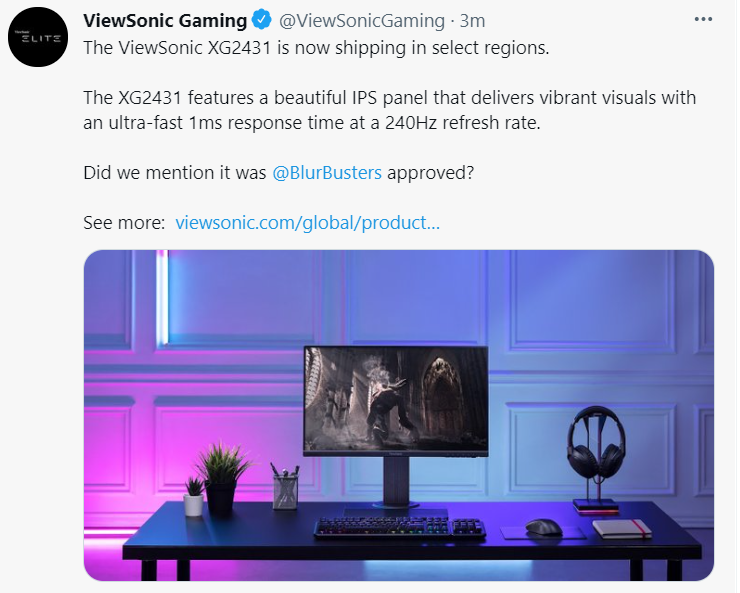Click the word approved after the mention

click(430, 173)
